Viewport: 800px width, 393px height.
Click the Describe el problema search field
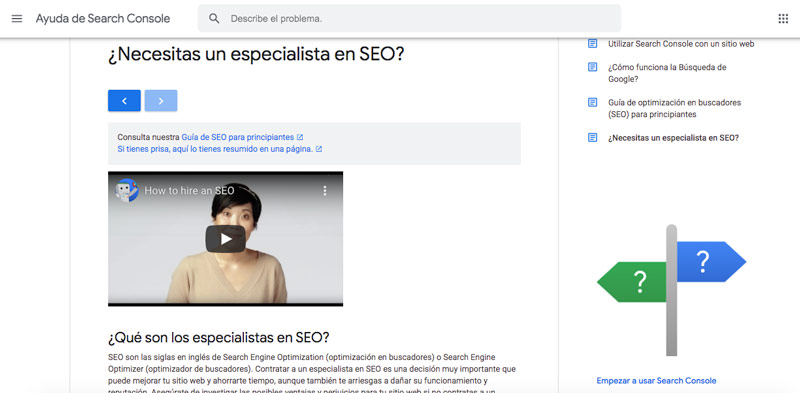click(409, 19)
